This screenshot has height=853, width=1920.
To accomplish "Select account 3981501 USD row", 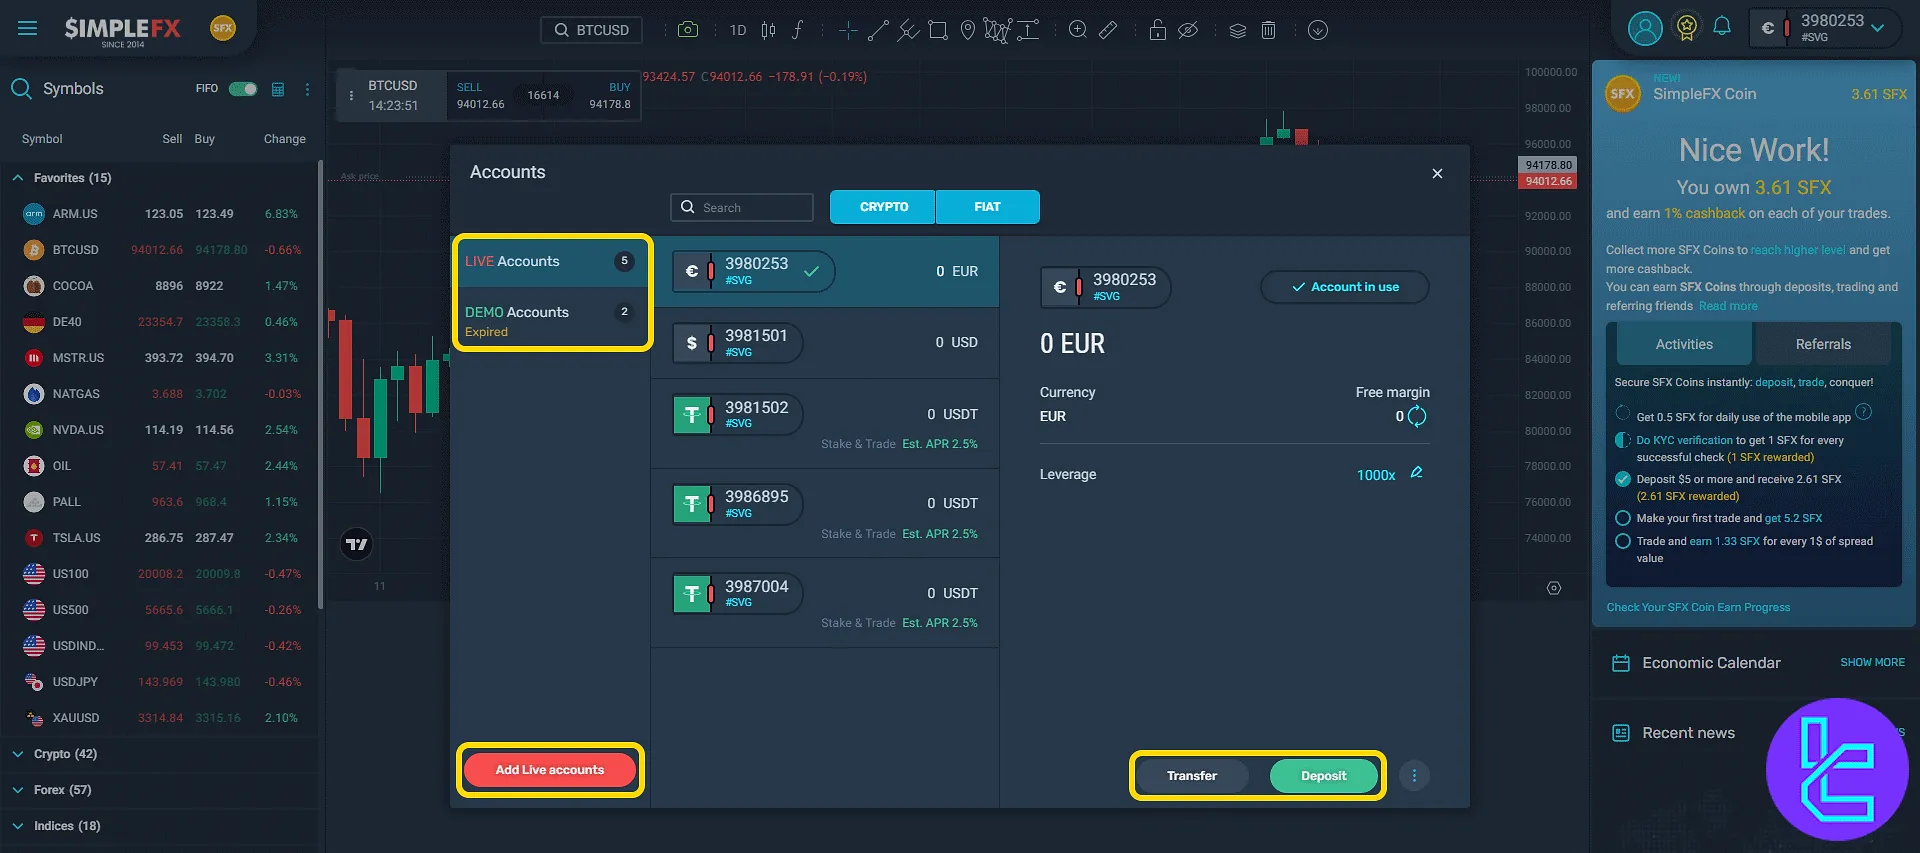I will click(825, 343).
